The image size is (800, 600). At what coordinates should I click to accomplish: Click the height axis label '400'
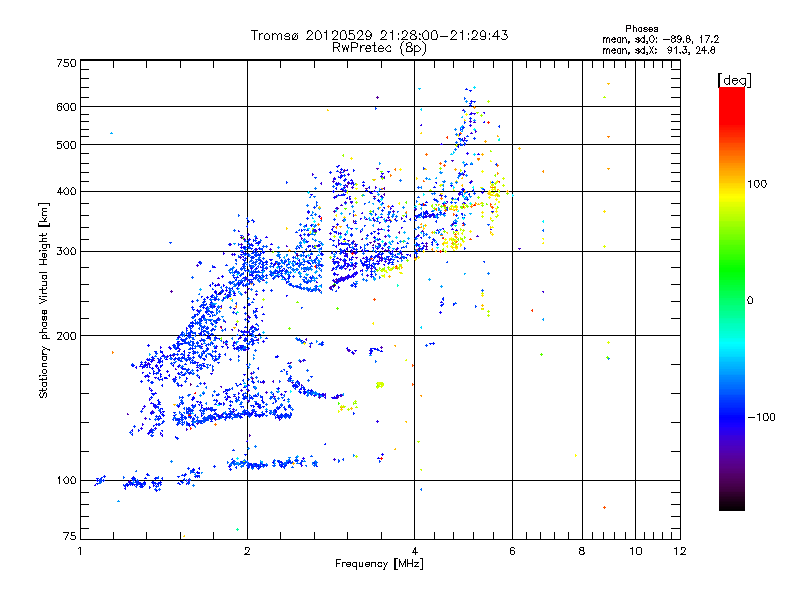tap(67, 192)
